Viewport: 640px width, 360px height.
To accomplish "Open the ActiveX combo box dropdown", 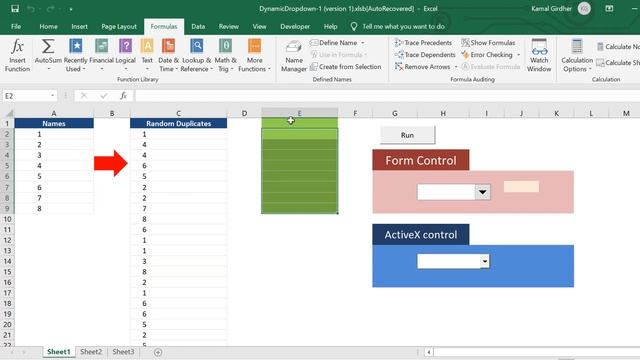I will point(484,261).
